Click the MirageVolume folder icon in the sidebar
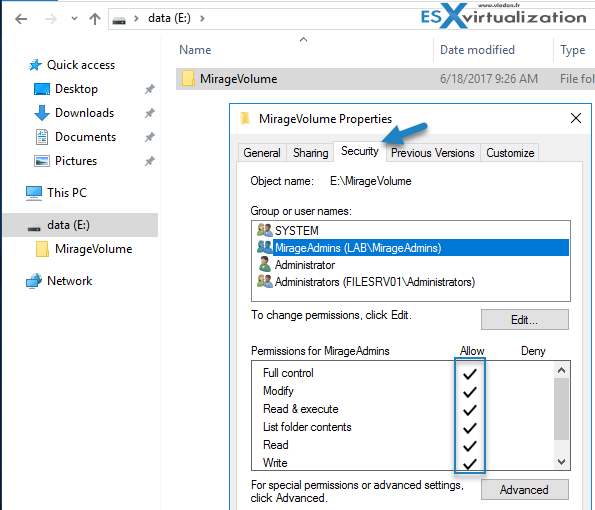The width and height of the screenshot is (595, 510). point(42,249)
